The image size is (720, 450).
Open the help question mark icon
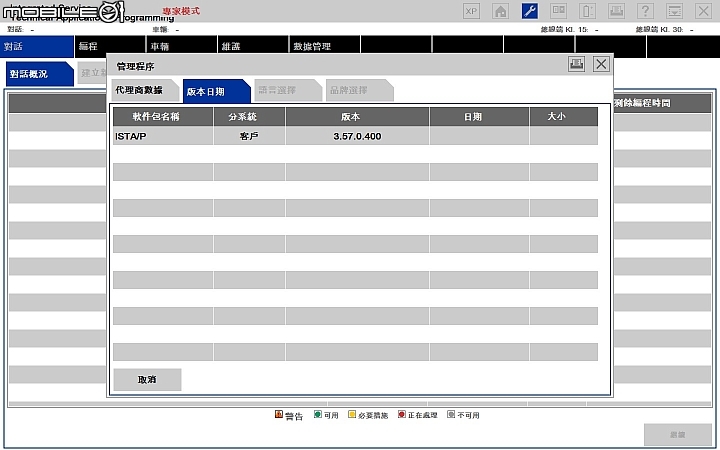(645, 11)
